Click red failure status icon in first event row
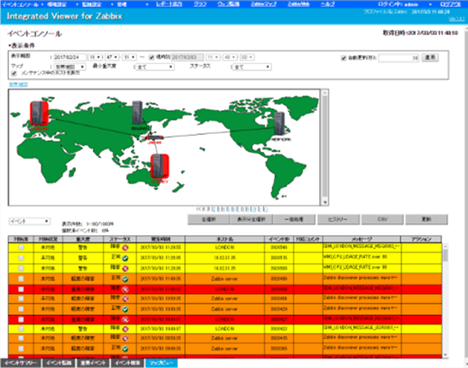Viewport: 468px width, 368px height. click(125, 248)
